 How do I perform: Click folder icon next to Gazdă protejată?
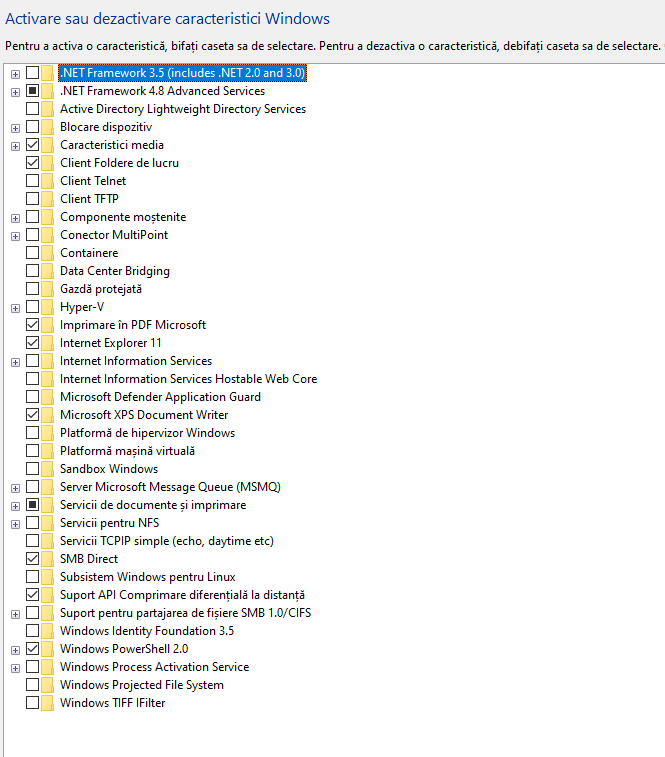47,289
